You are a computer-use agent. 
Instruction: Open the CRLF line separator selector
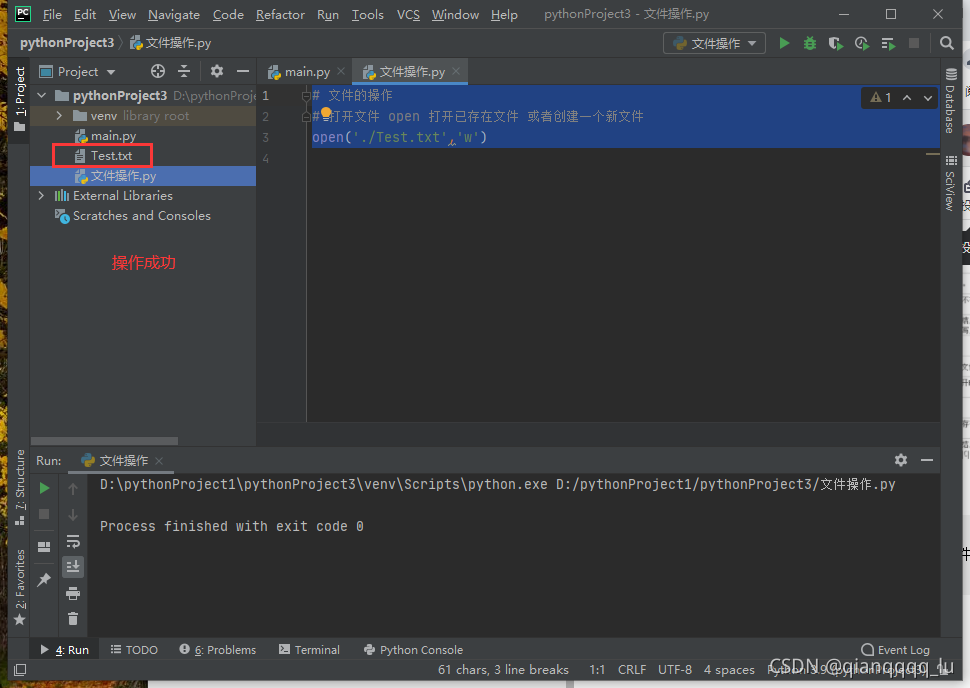pos(632,669)
